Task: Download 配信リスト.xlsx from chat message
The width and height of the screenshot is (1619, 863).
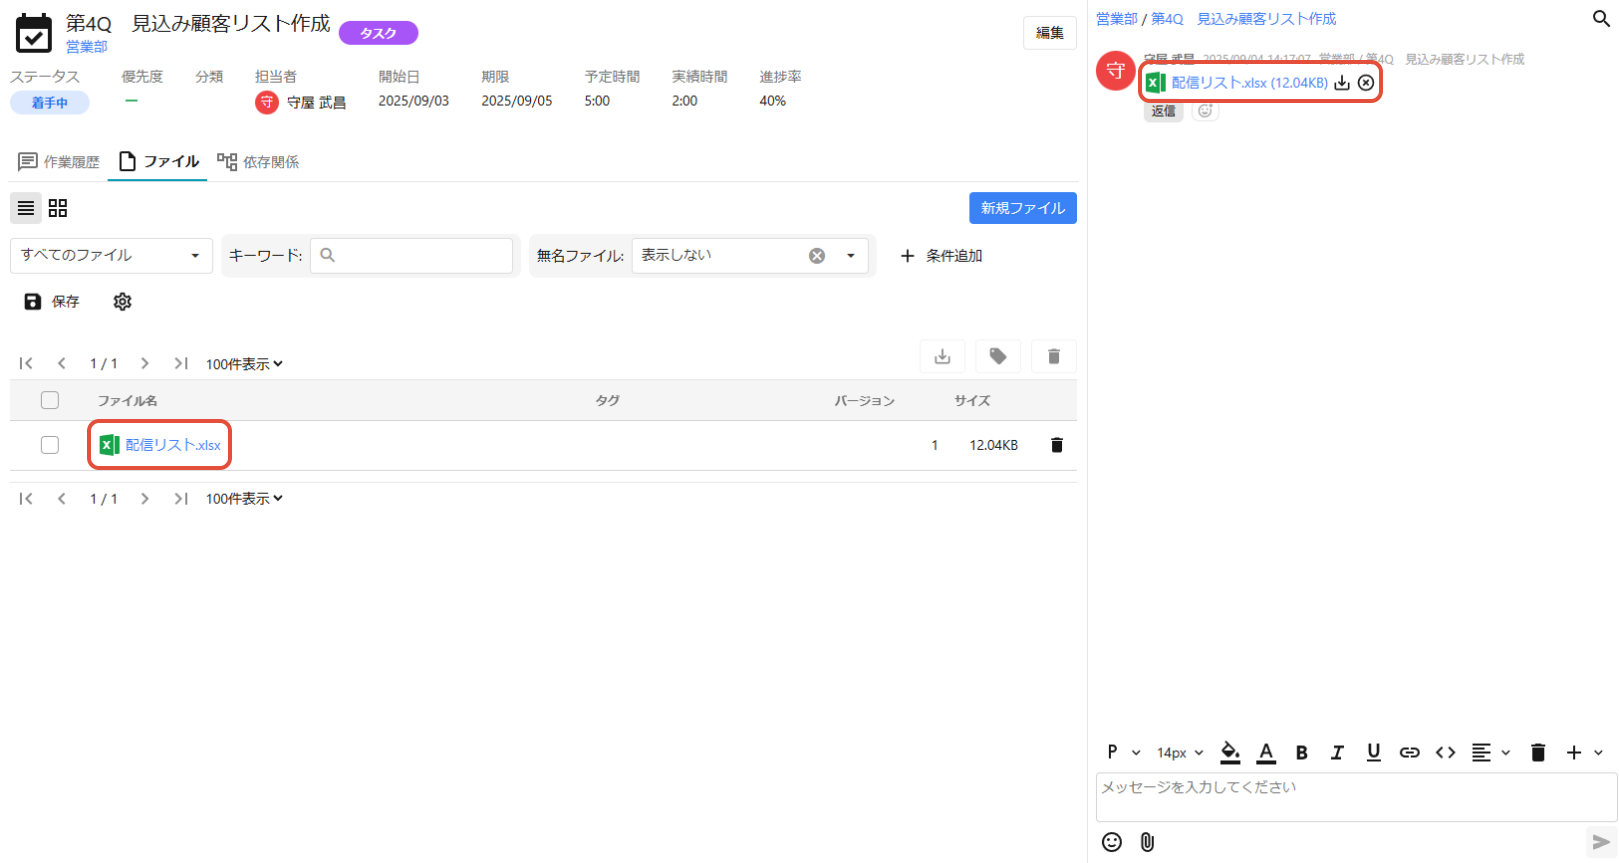Action: 1342,83
